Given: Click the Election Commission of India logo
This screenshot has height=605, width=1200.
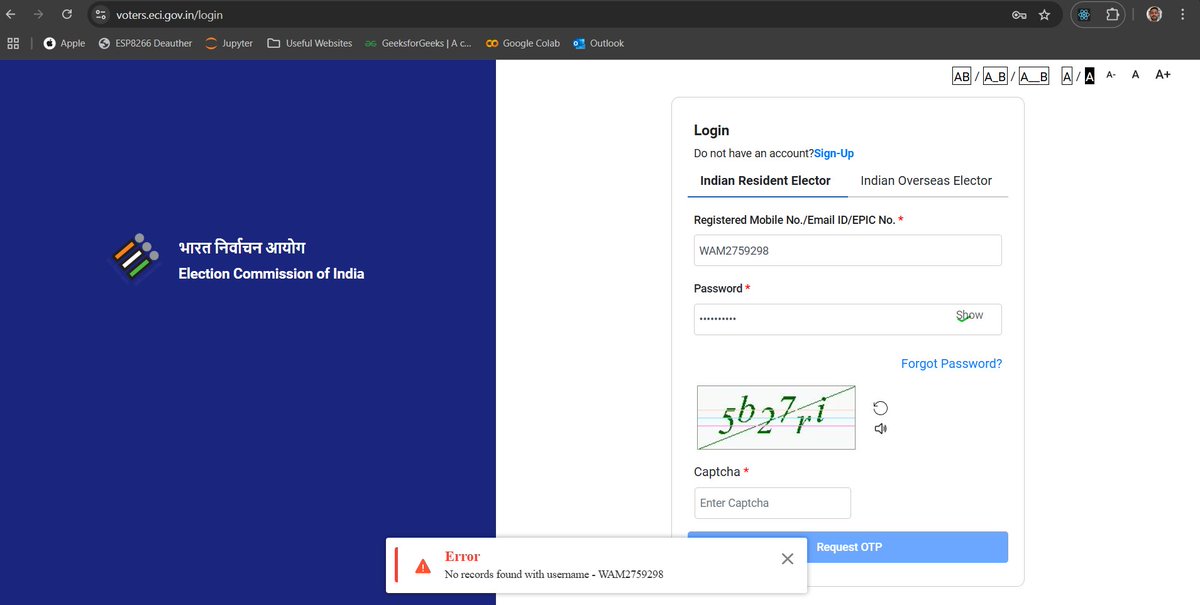Looking at the screenshot, I should click(133, 259).
